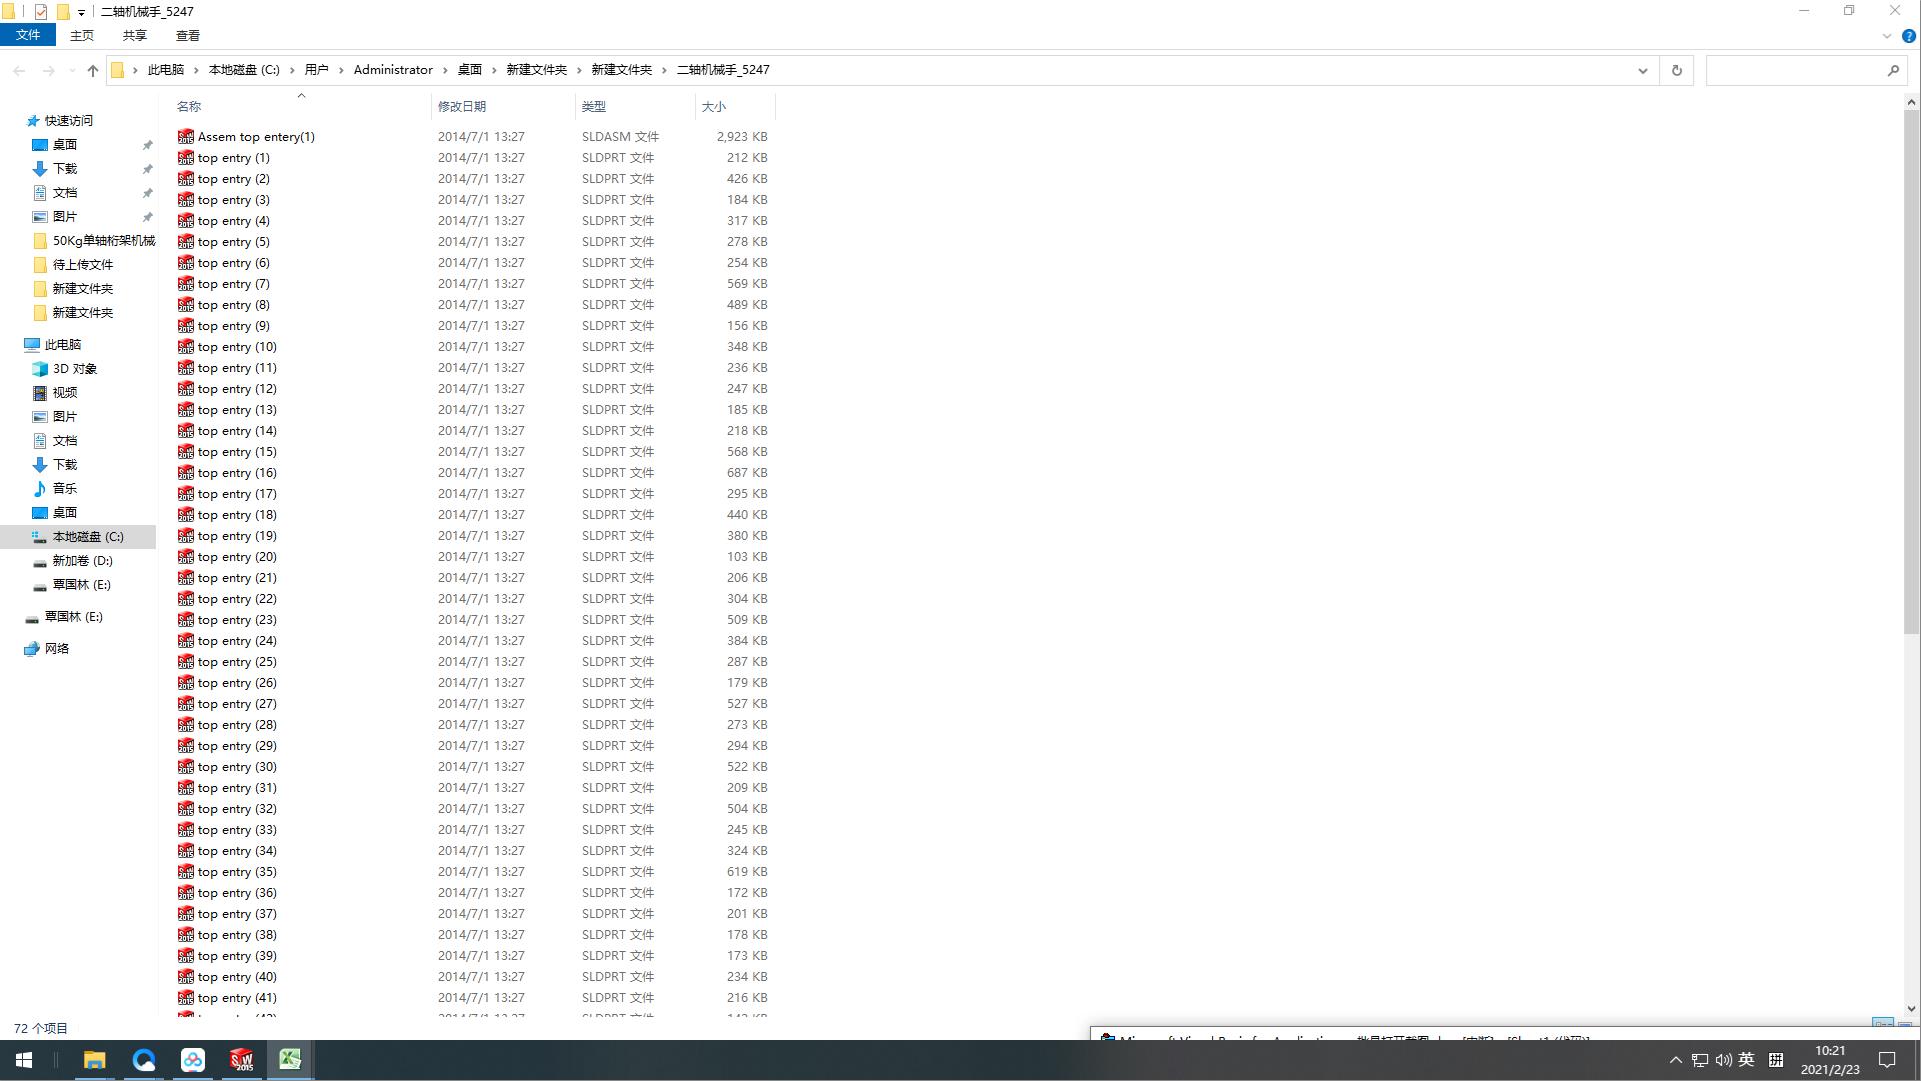Screen dimensions: 1921x1081
Task: Open SolidWorks 2015 from the taskbar
Action: 241,1060
